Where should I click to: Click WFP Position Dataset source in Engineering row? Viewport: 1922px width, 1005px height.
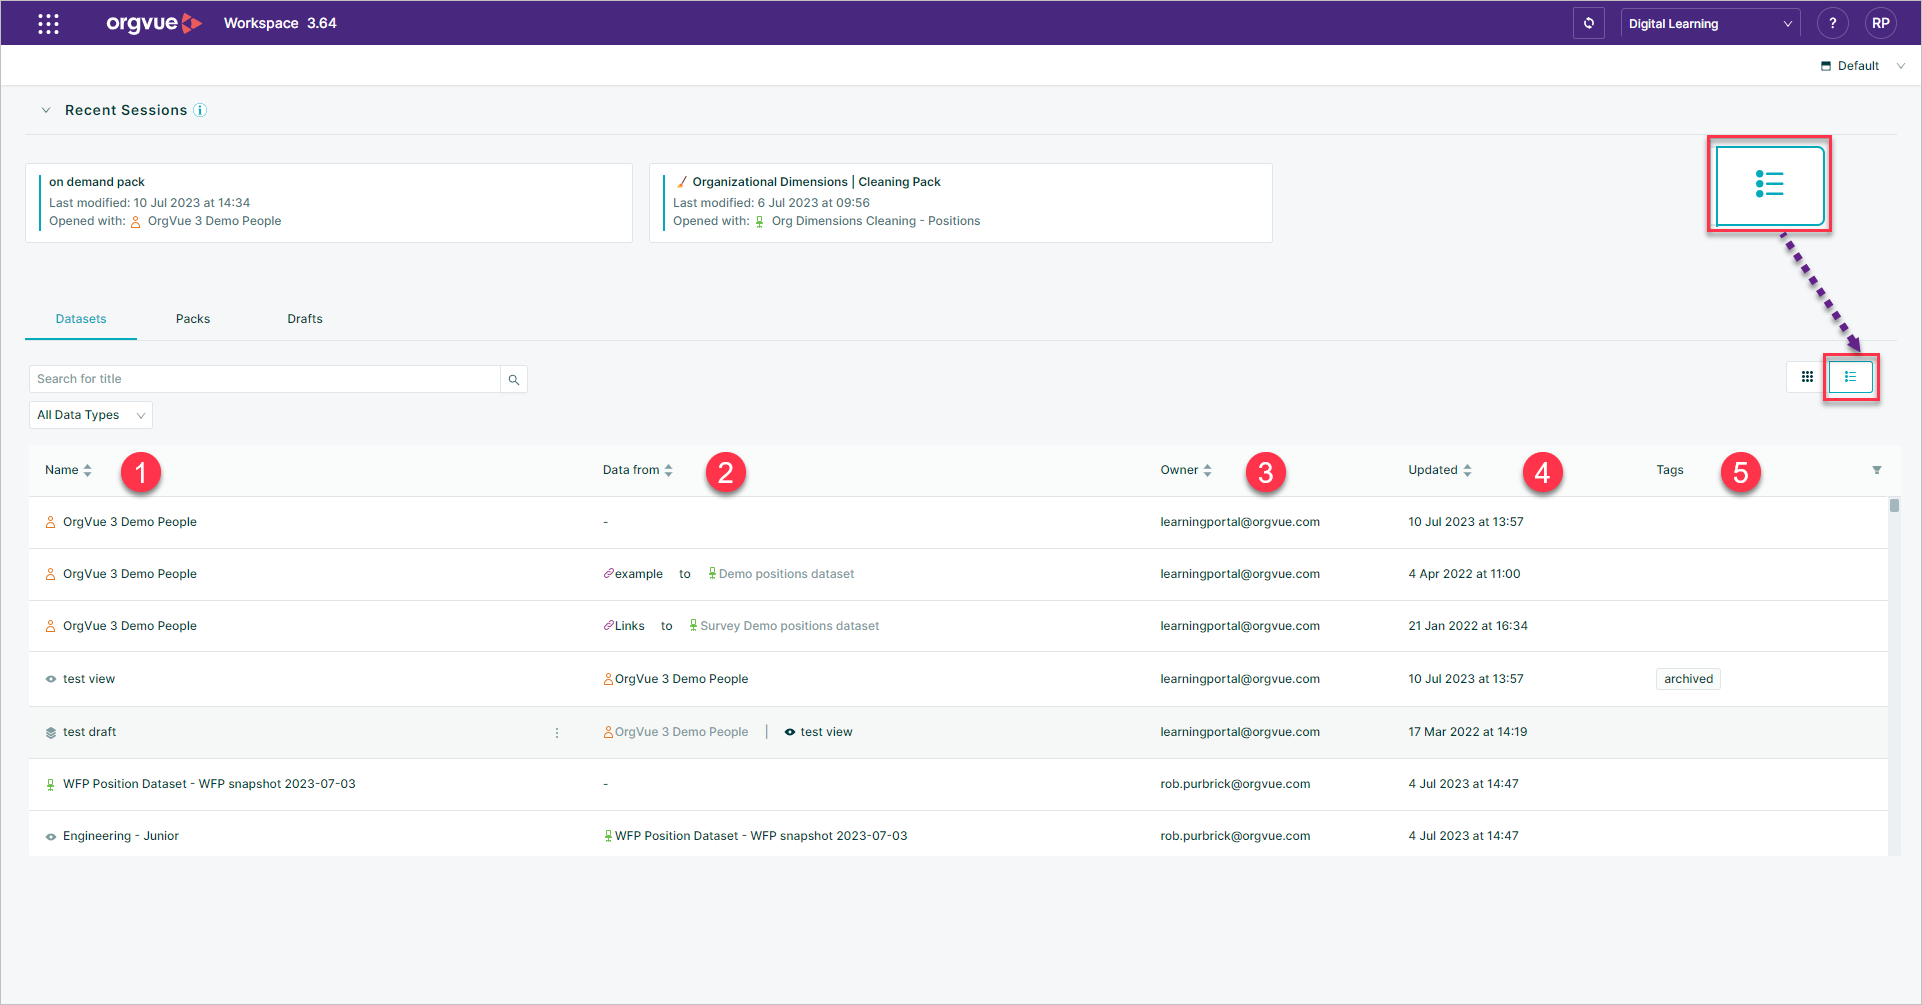coord(761,836)
